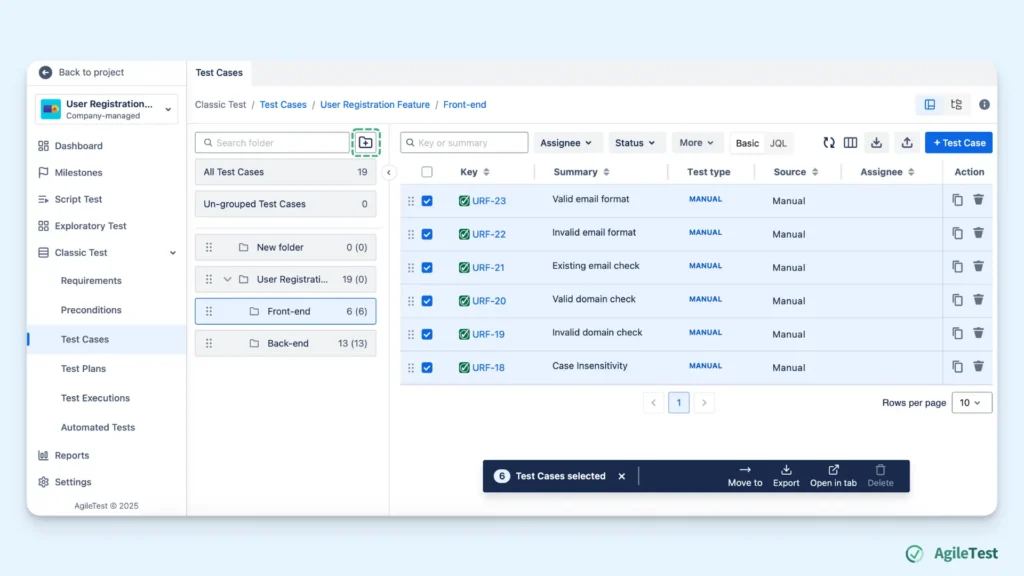Open the Assignee filter dropdown

coord(566,142)
